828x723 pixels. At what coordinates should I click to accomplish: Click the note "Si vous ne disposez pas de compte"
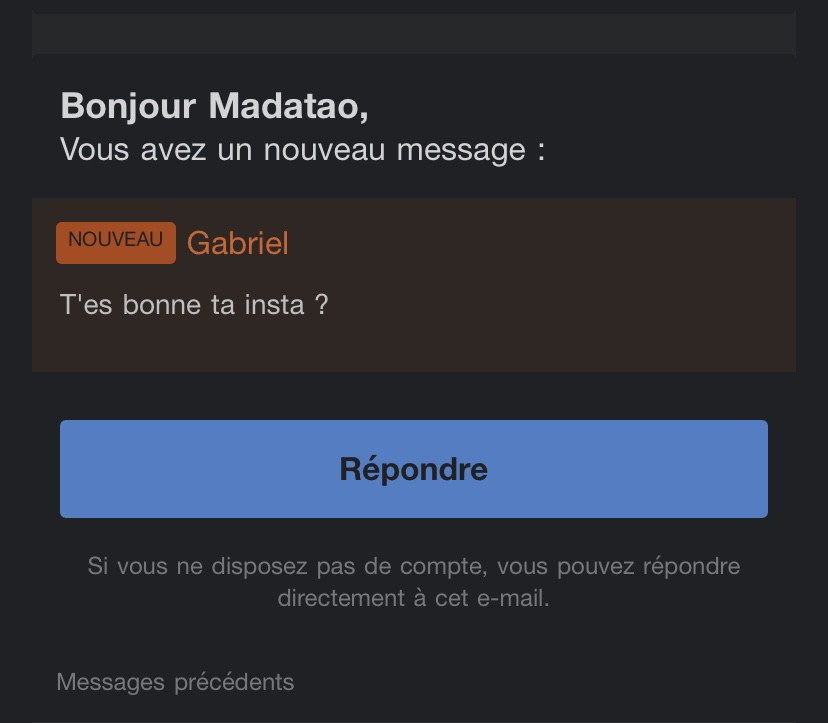[286, 566]
